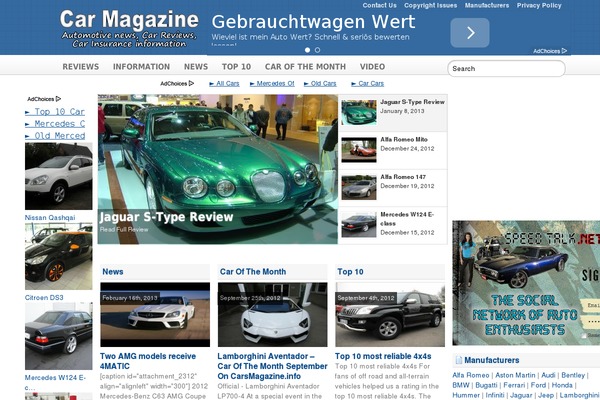Screen dimensions: 600x400
Task: Open the Reviews menu
Action: [80, 67]
